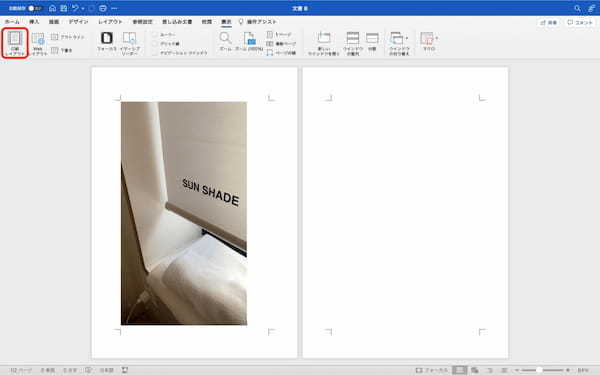Viewport: 600px width, 375px height.
Task: Switch to Outline view in ribbon
Action: pos(68,37)
